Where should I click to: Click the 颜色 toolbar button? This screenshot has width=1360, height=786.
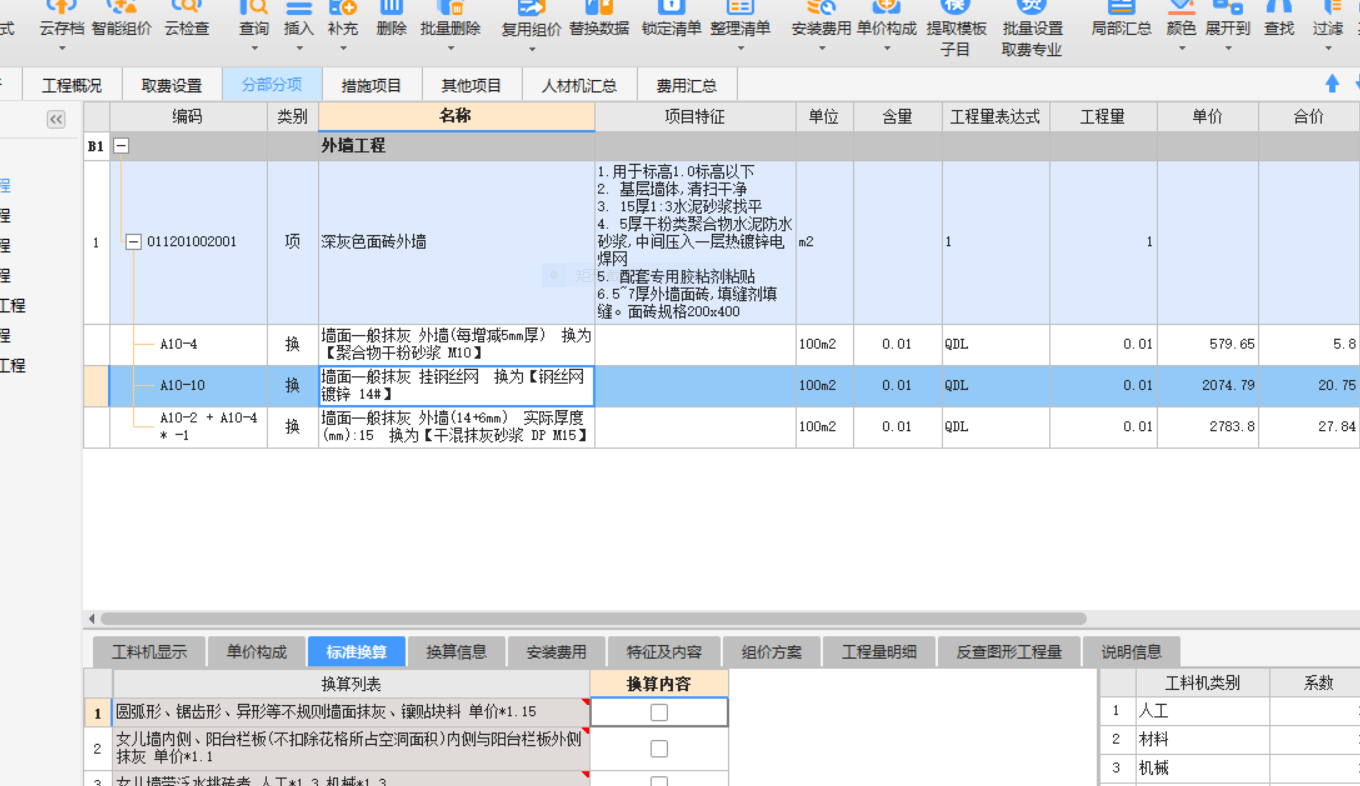1181,20
